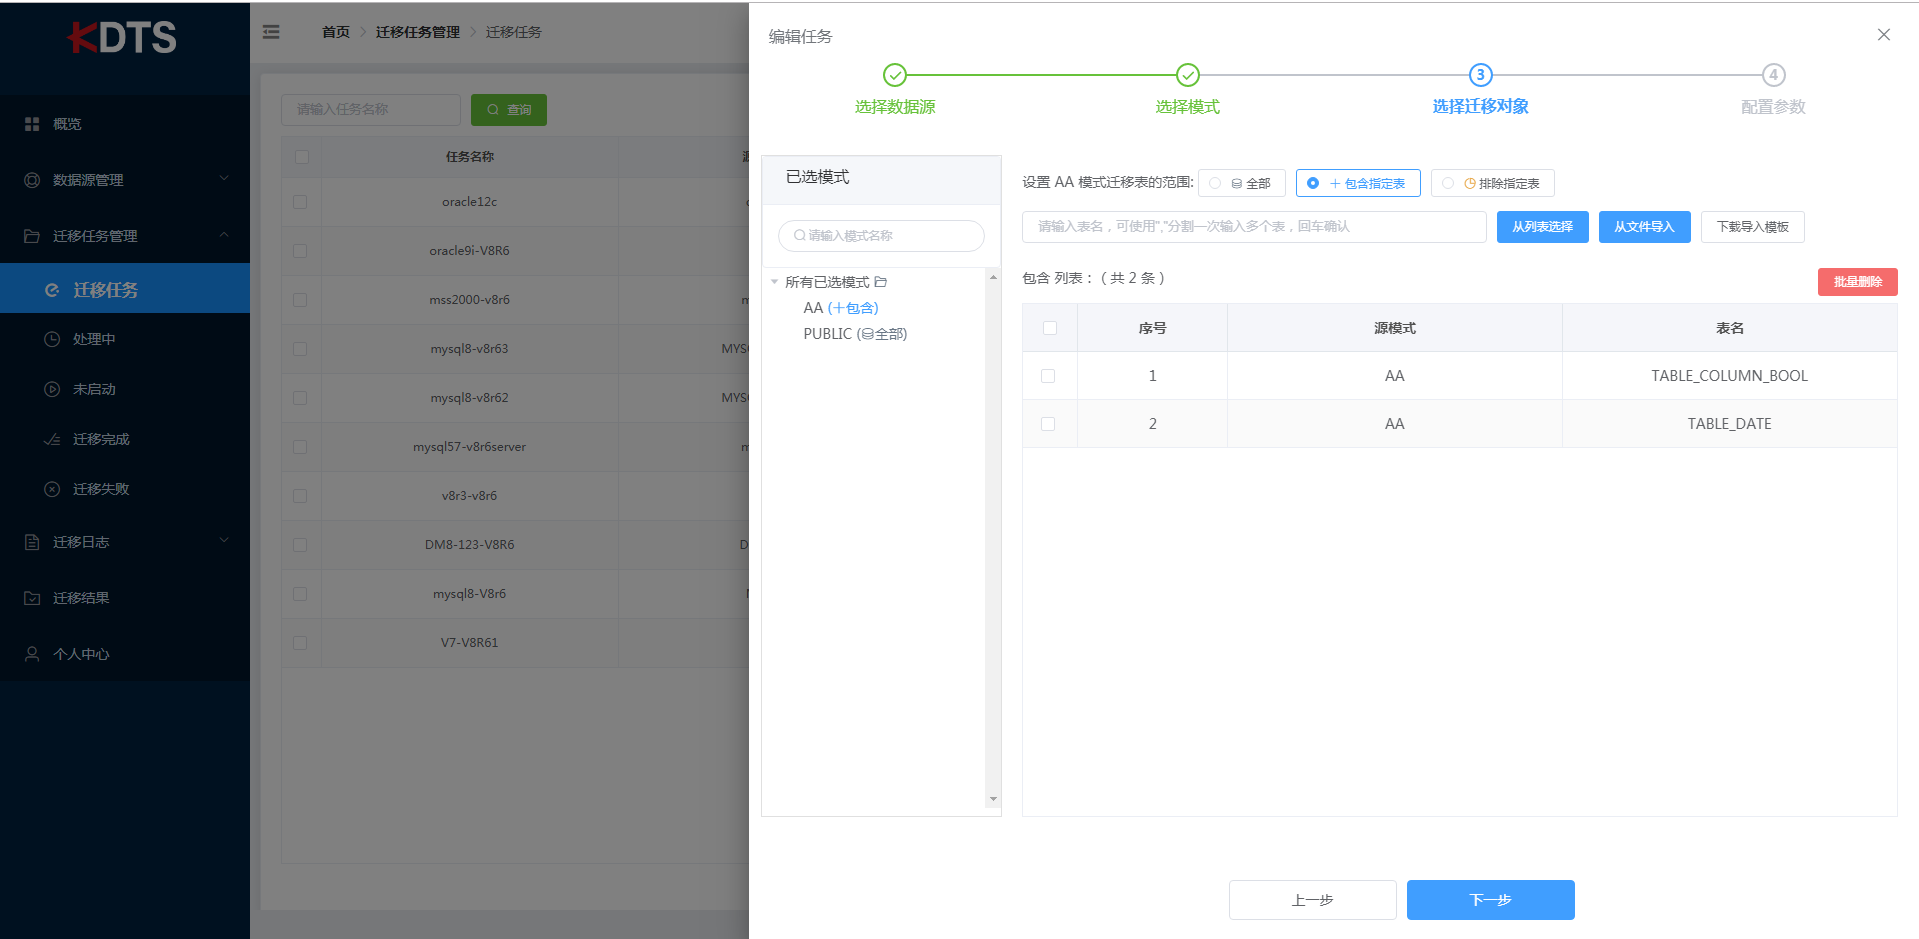Screen dimensions: 1919x939
Task: Check the mss2000-v8r6 task row checkbox
Action: click(300, 300)
